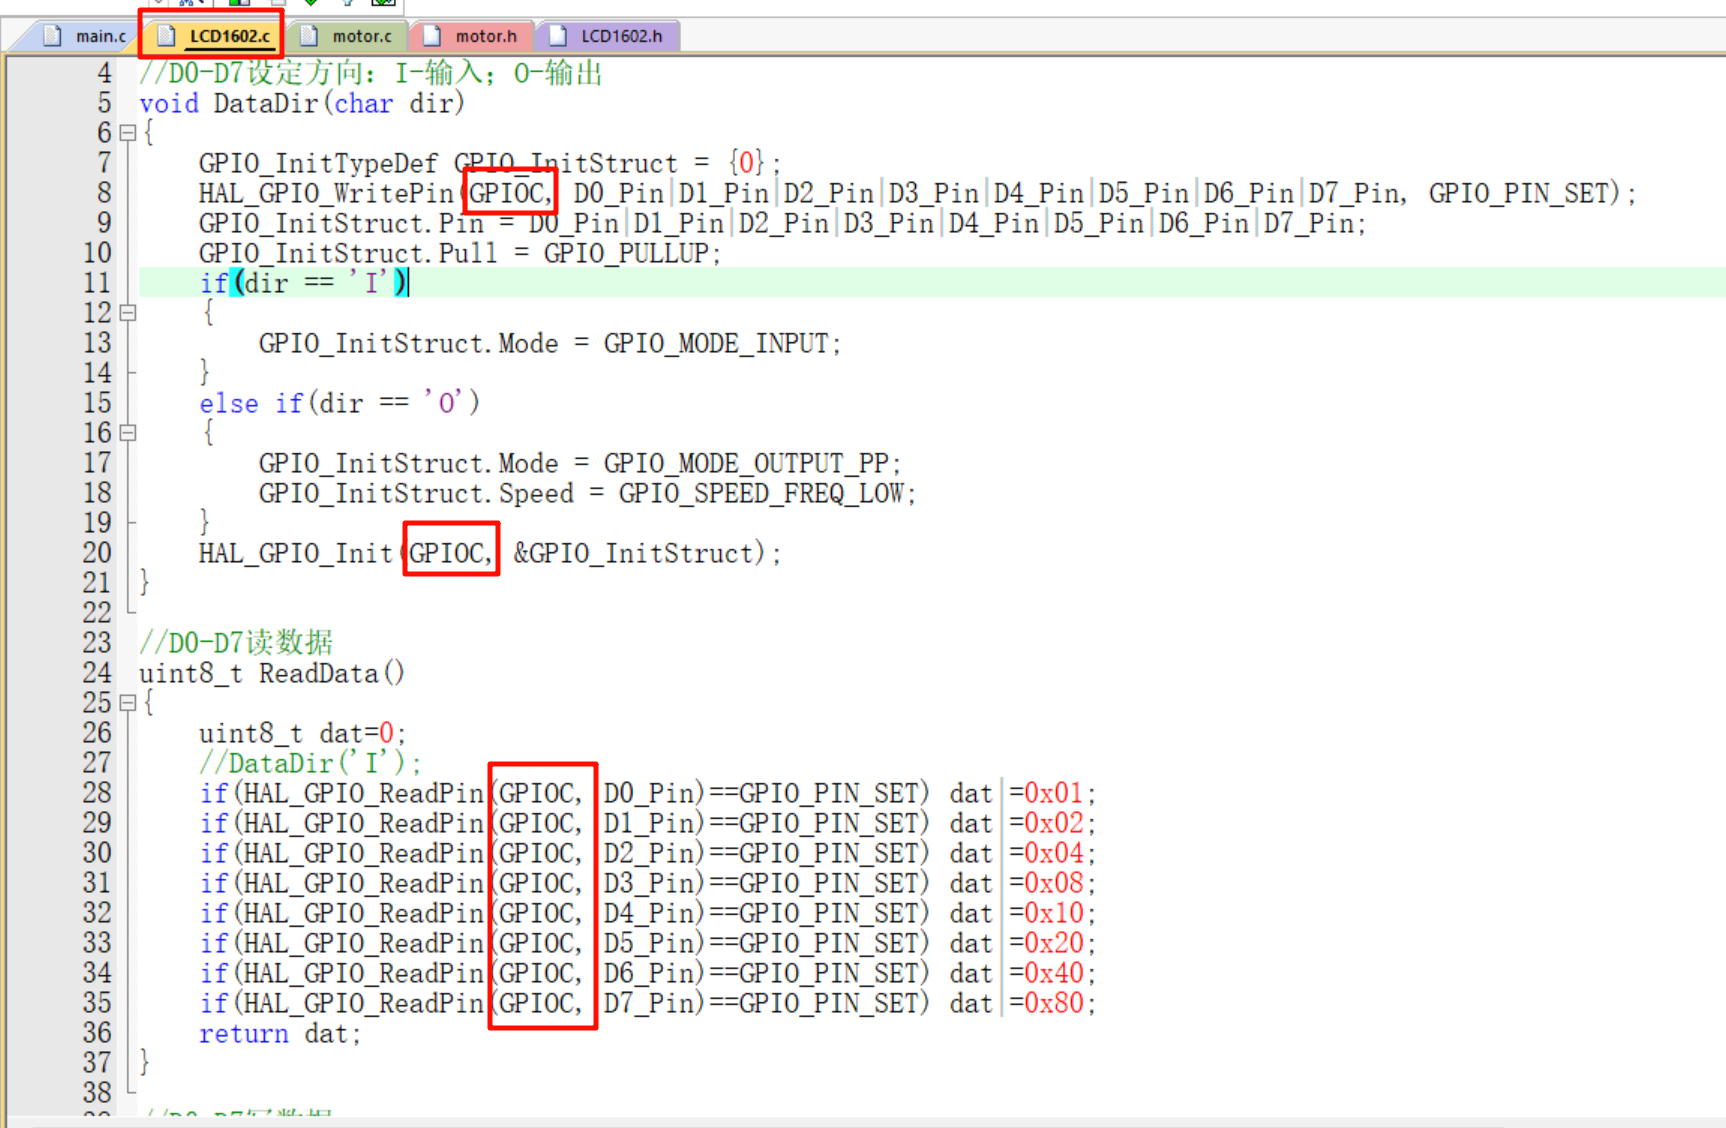Click the document icon on the LCD1602.h tab
The image size is (1726, 1128).
coord(556,35)
